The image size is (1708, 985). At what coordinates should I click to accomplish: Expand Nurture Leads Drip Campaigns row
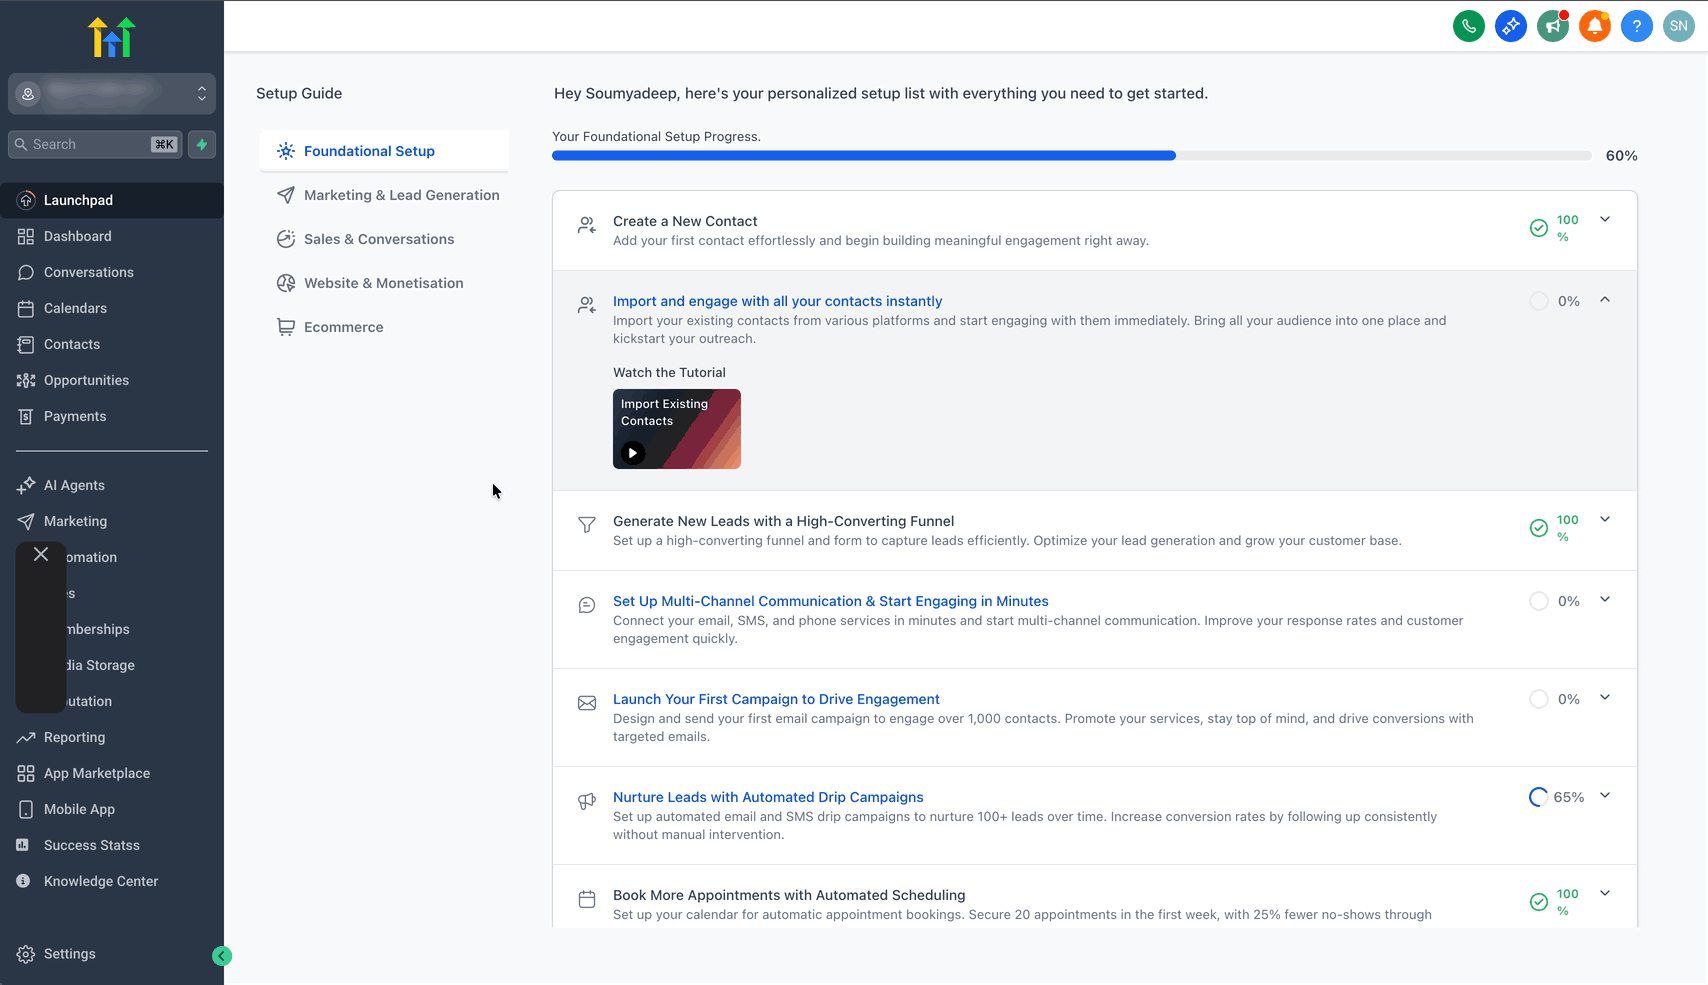click(x=1605, y=796)
